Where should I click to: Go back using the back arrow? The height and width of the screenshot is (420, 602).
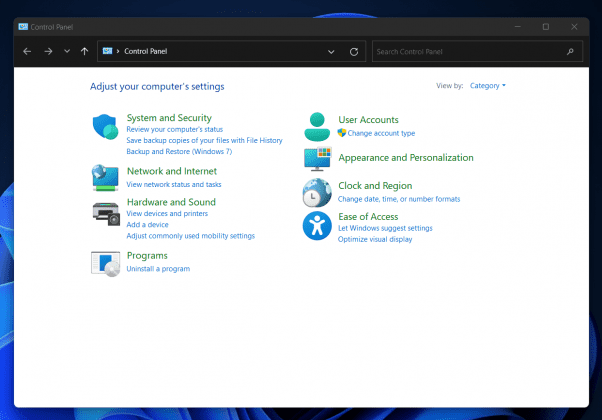click(27, 51)
